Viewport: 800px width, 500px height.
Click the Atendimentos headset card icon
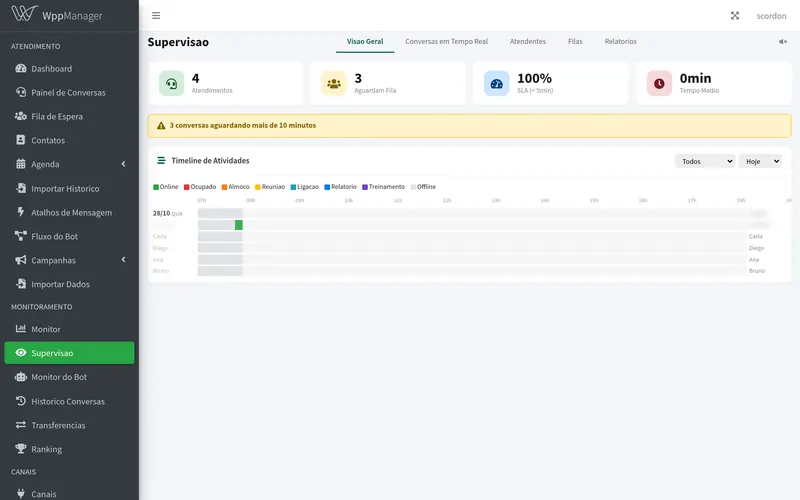point(171,83)
